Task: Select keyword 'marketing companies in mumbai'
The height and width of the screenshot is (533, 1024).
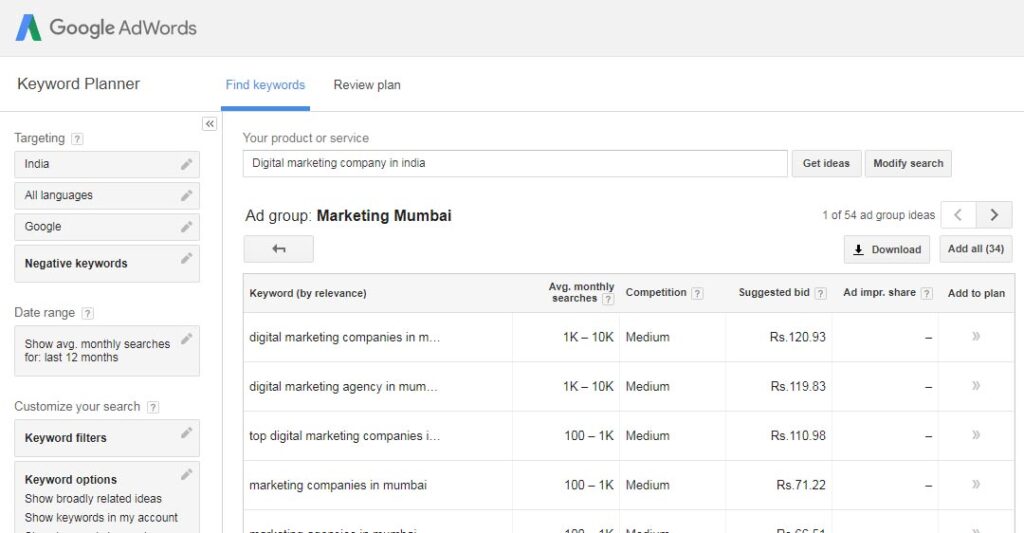Action: 338,485
